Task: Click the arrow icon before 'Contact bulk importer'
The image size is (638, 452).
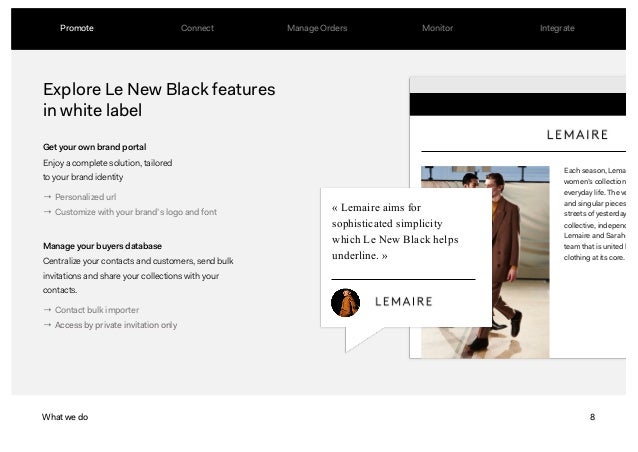Action: pyautogui.click(x=47, y=310)
